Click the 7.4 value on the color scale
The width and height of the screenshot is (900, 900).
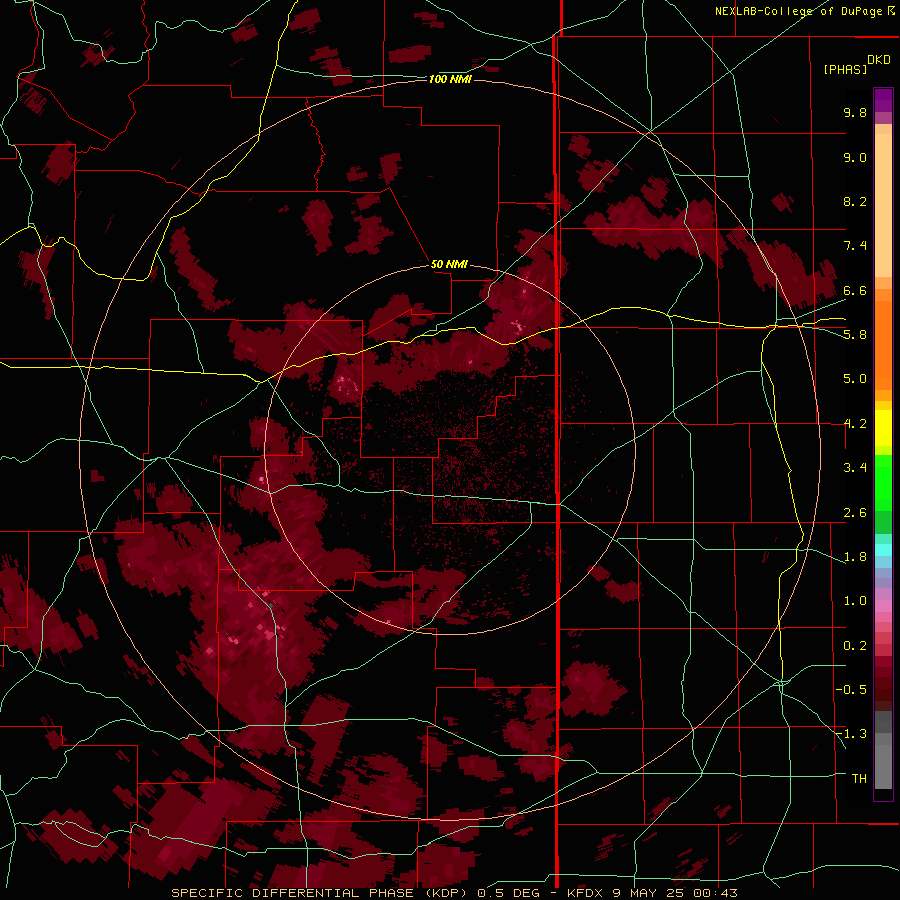click(x=855, y=246)
